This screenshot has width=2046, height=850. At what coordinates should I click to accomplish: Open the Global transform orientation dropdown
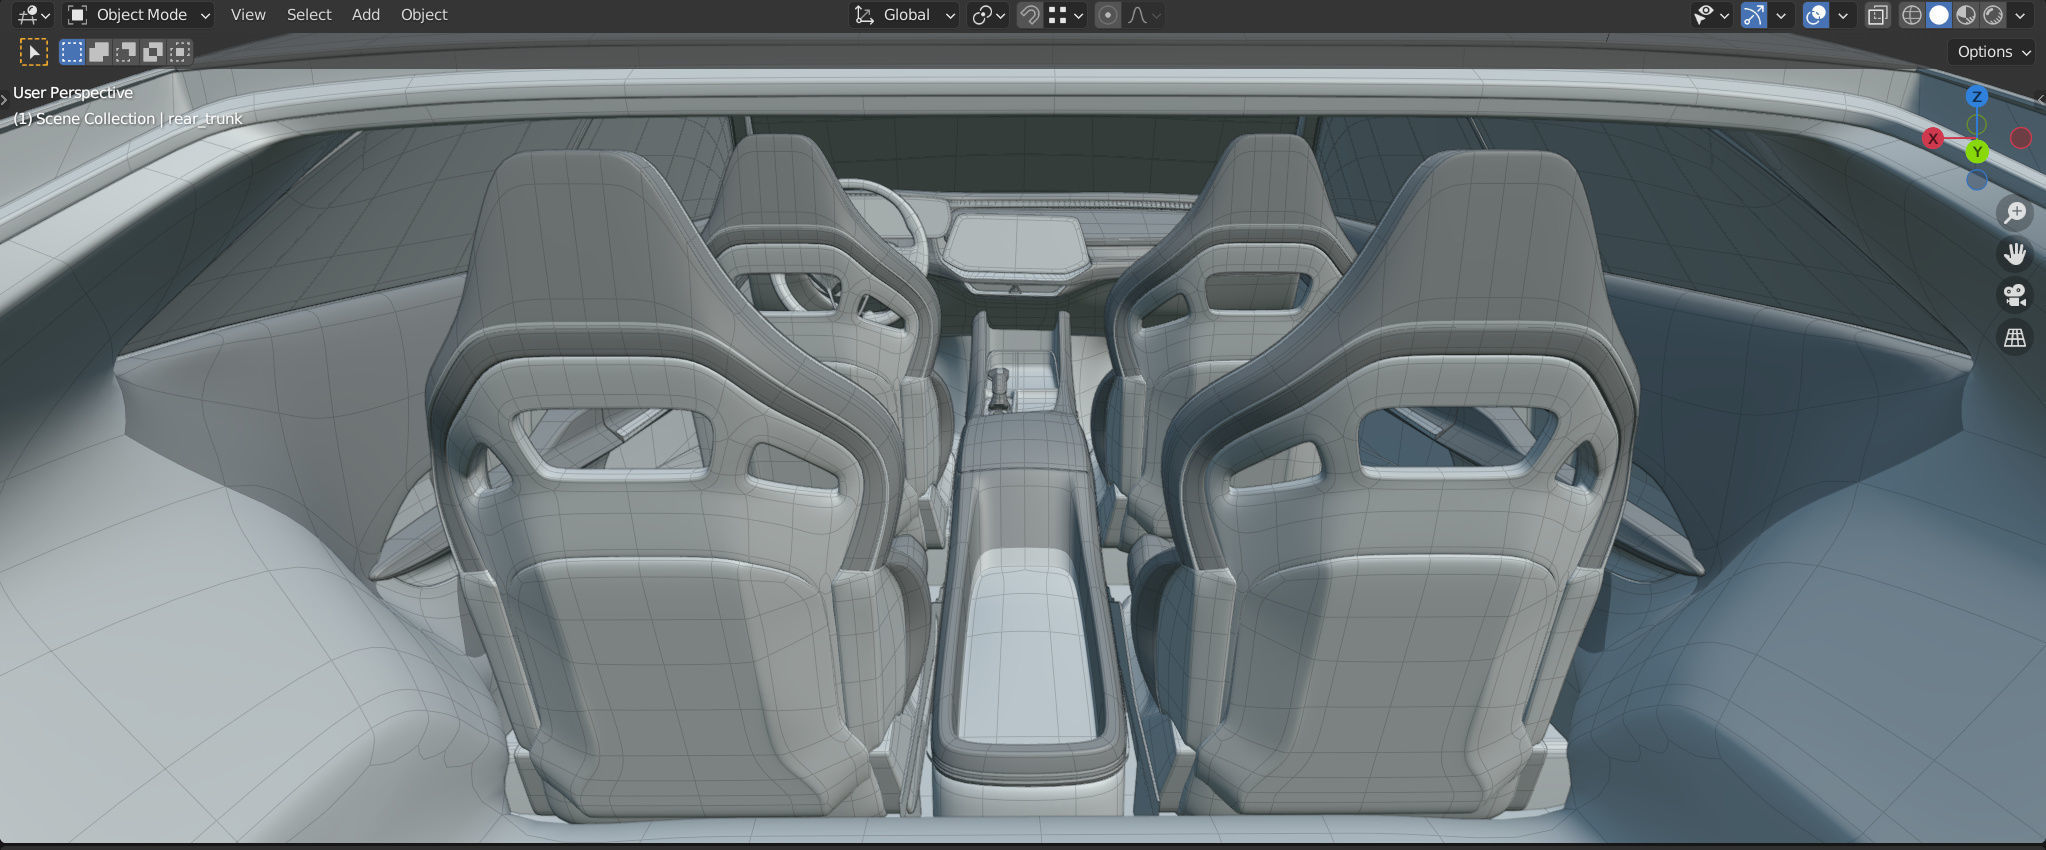[905, 15]
